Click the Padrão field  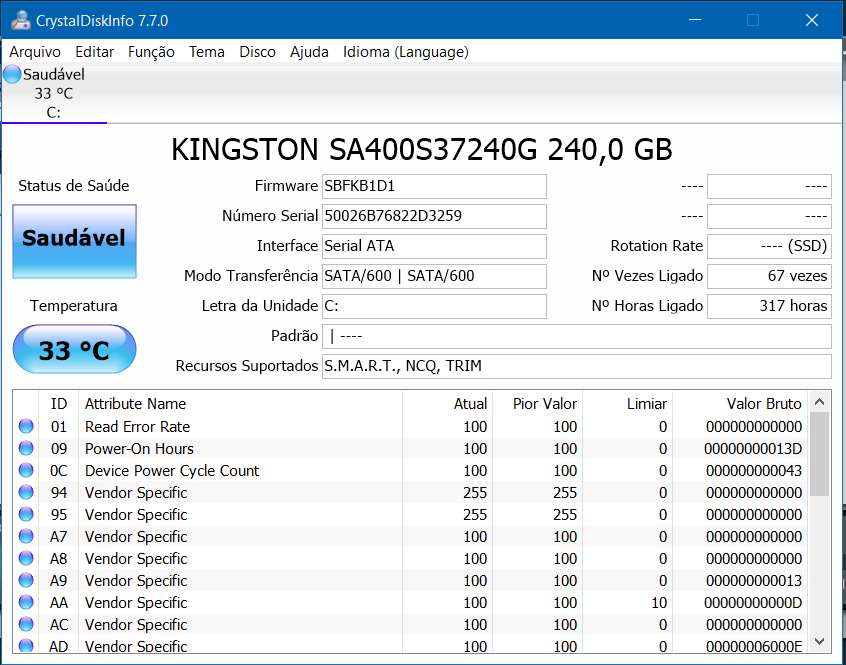tap(577, 337)
